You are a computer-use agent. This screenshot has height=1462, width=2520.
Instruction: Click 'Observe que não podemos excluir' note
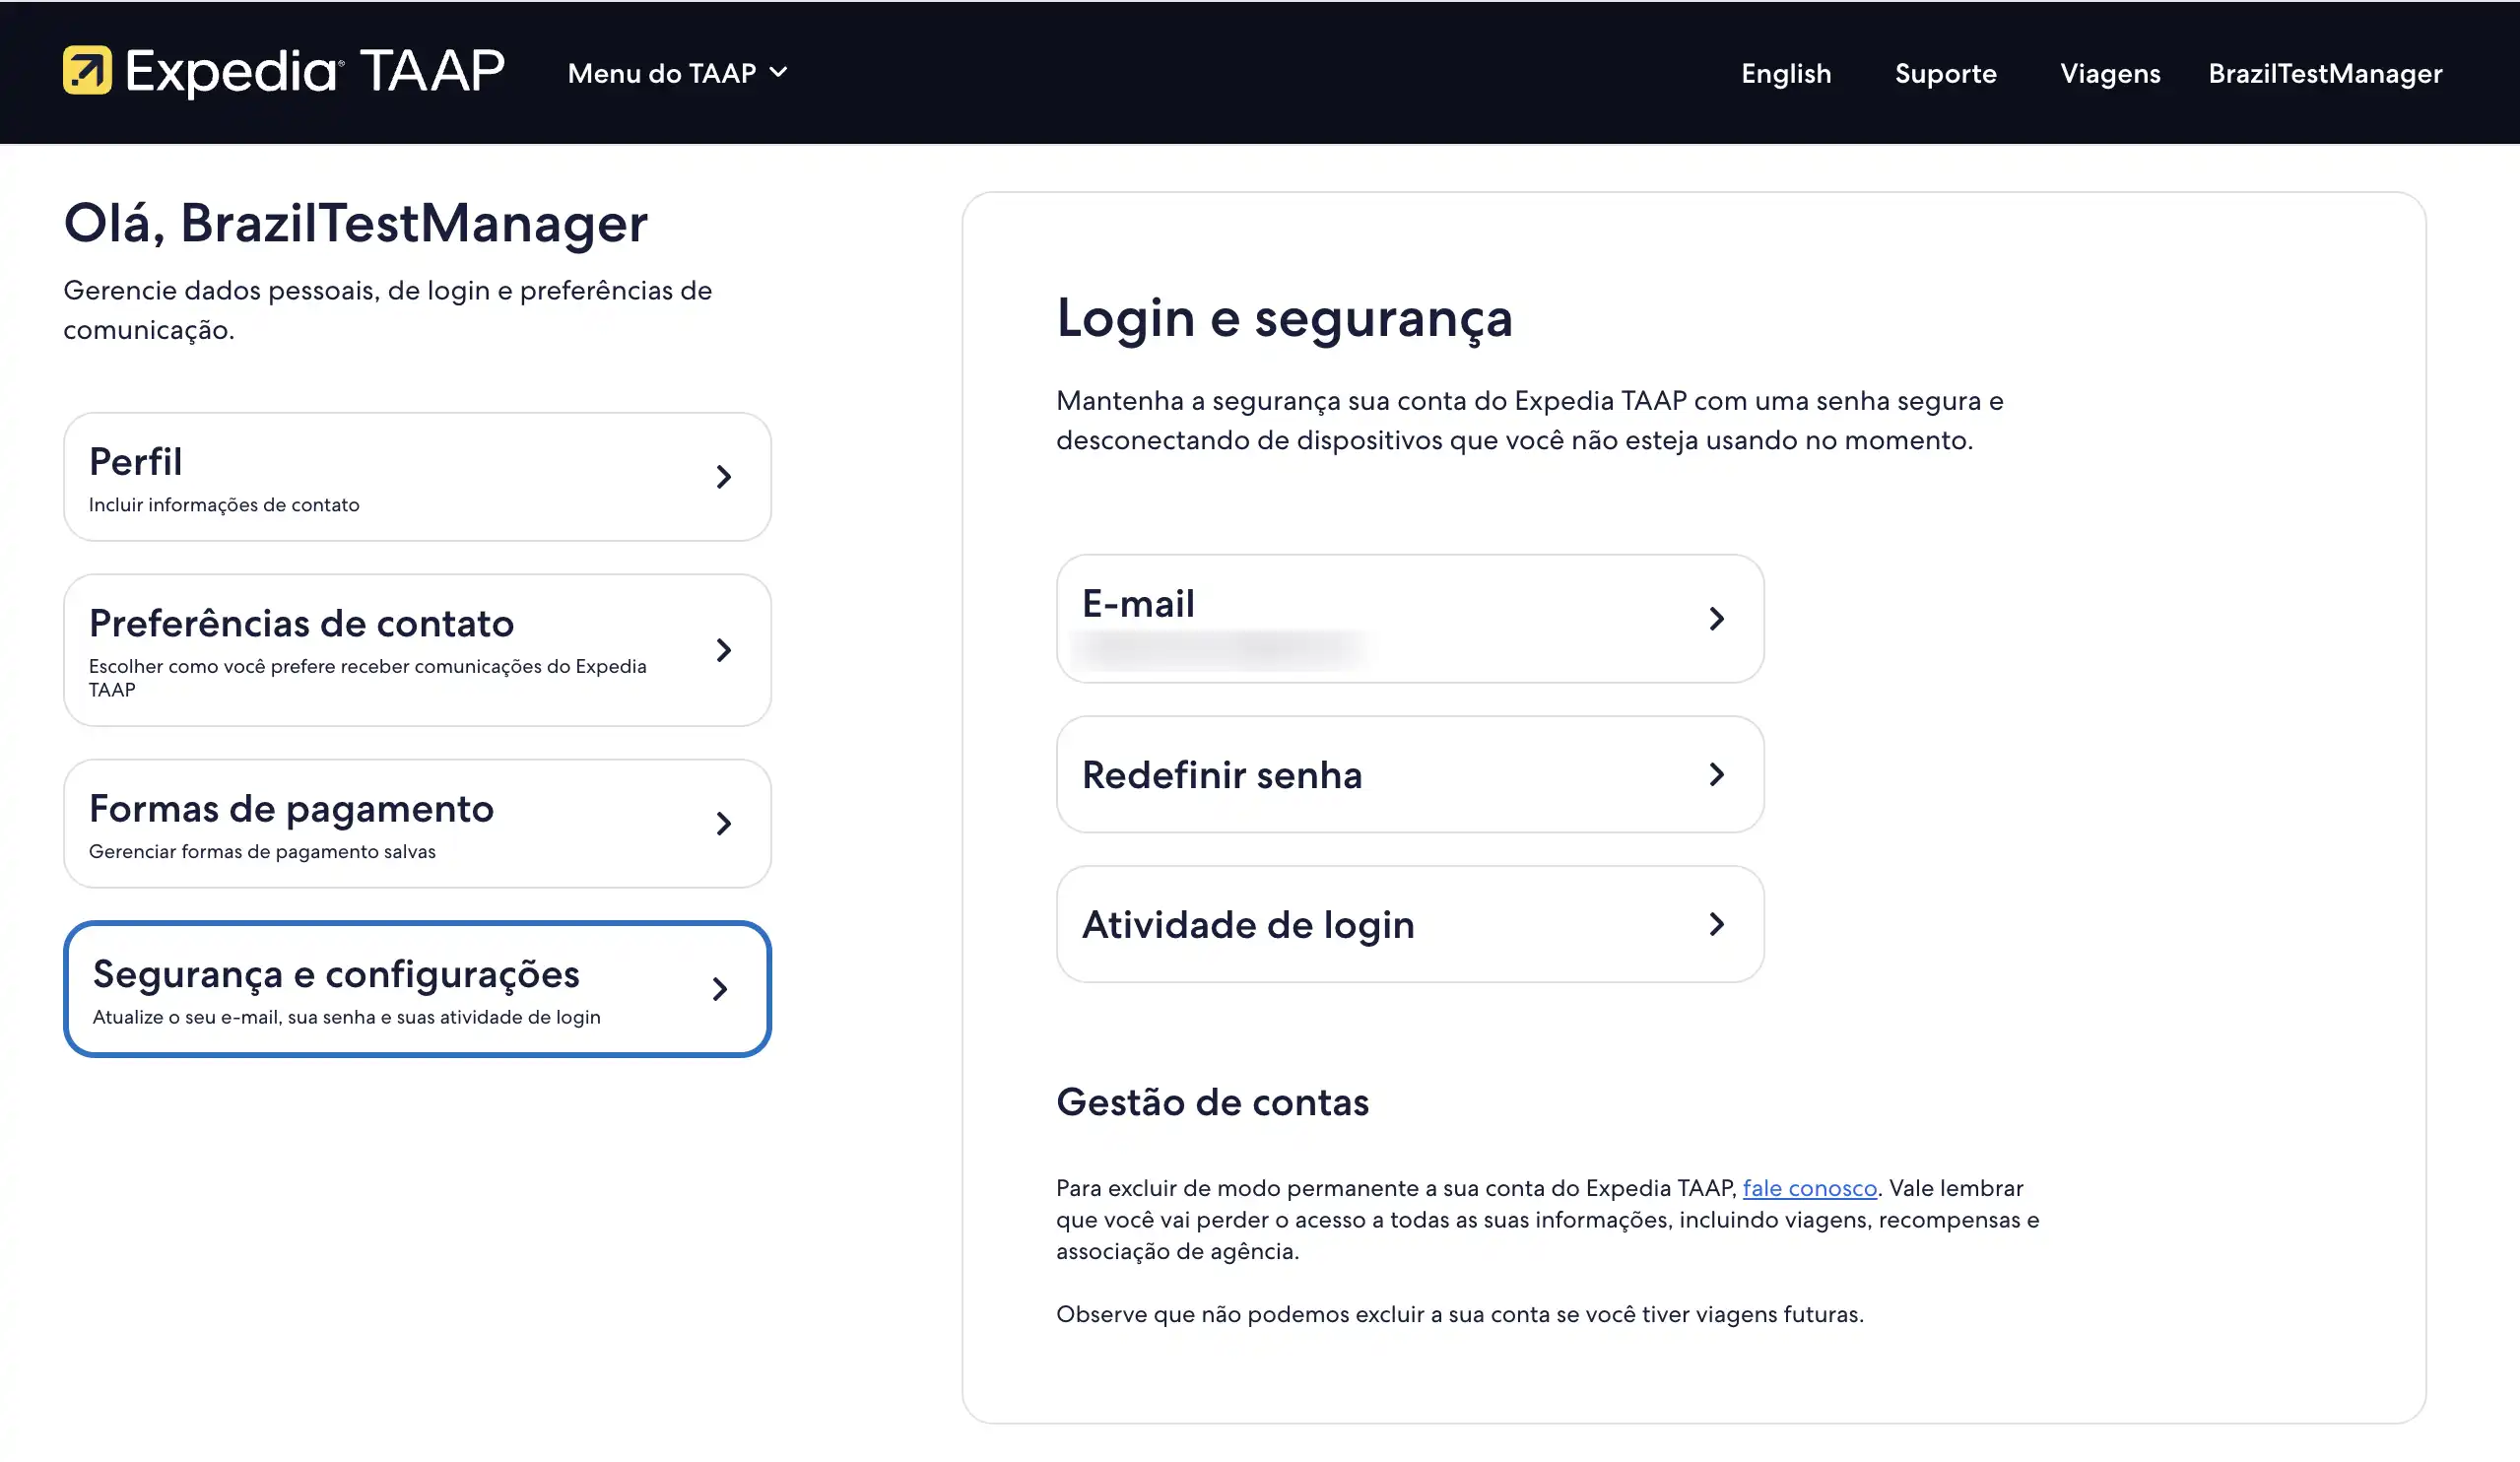(x=1460, y=1314)
